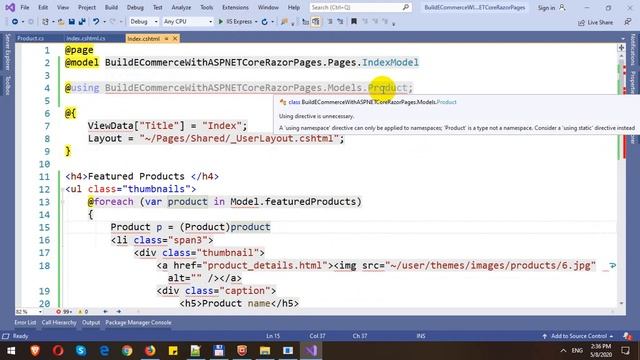This screenshot has width=640, height=360.
Task: Open the notifications bell in status bar
Action: (x=627, y=336)
